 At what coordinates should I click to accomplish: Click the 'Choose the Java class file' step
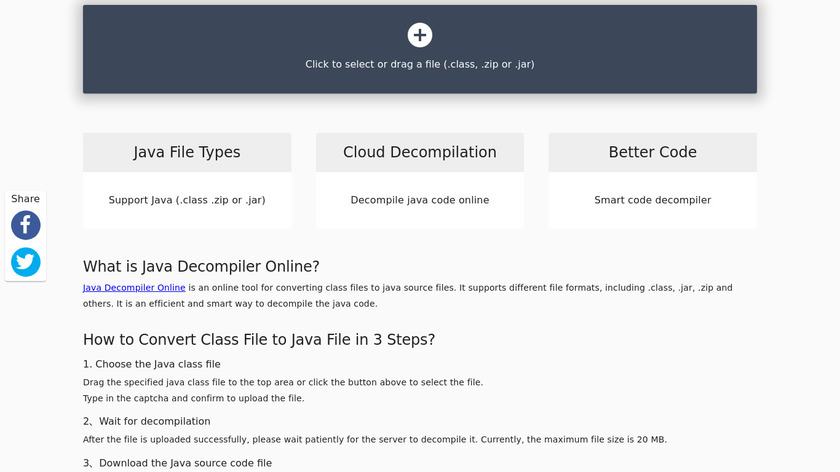pos(152,364)
